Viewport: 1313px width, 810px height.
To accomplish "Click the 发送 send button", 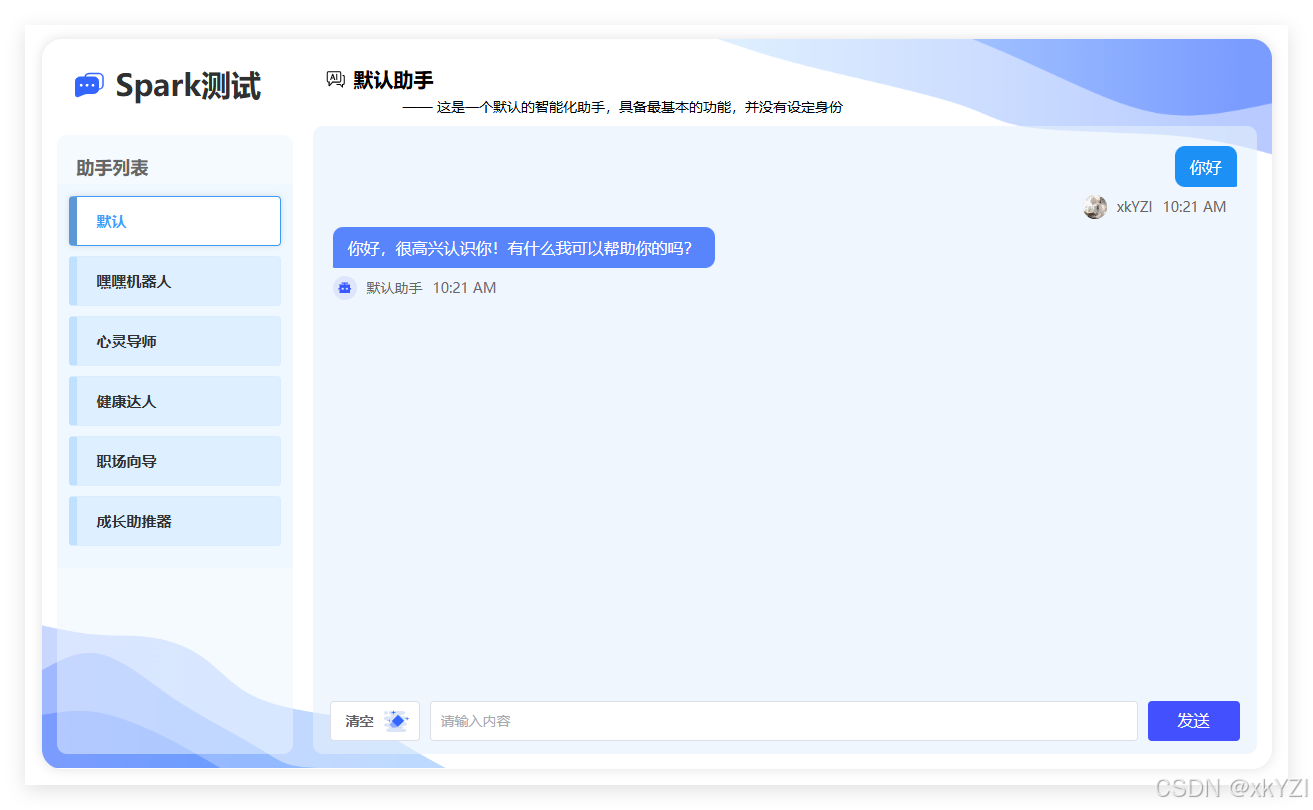I will coord(1193,720).
